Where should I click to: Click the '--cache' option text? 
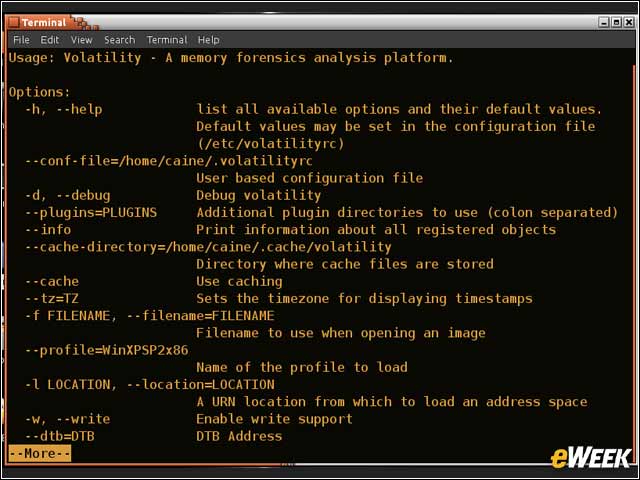click(51, 282)
